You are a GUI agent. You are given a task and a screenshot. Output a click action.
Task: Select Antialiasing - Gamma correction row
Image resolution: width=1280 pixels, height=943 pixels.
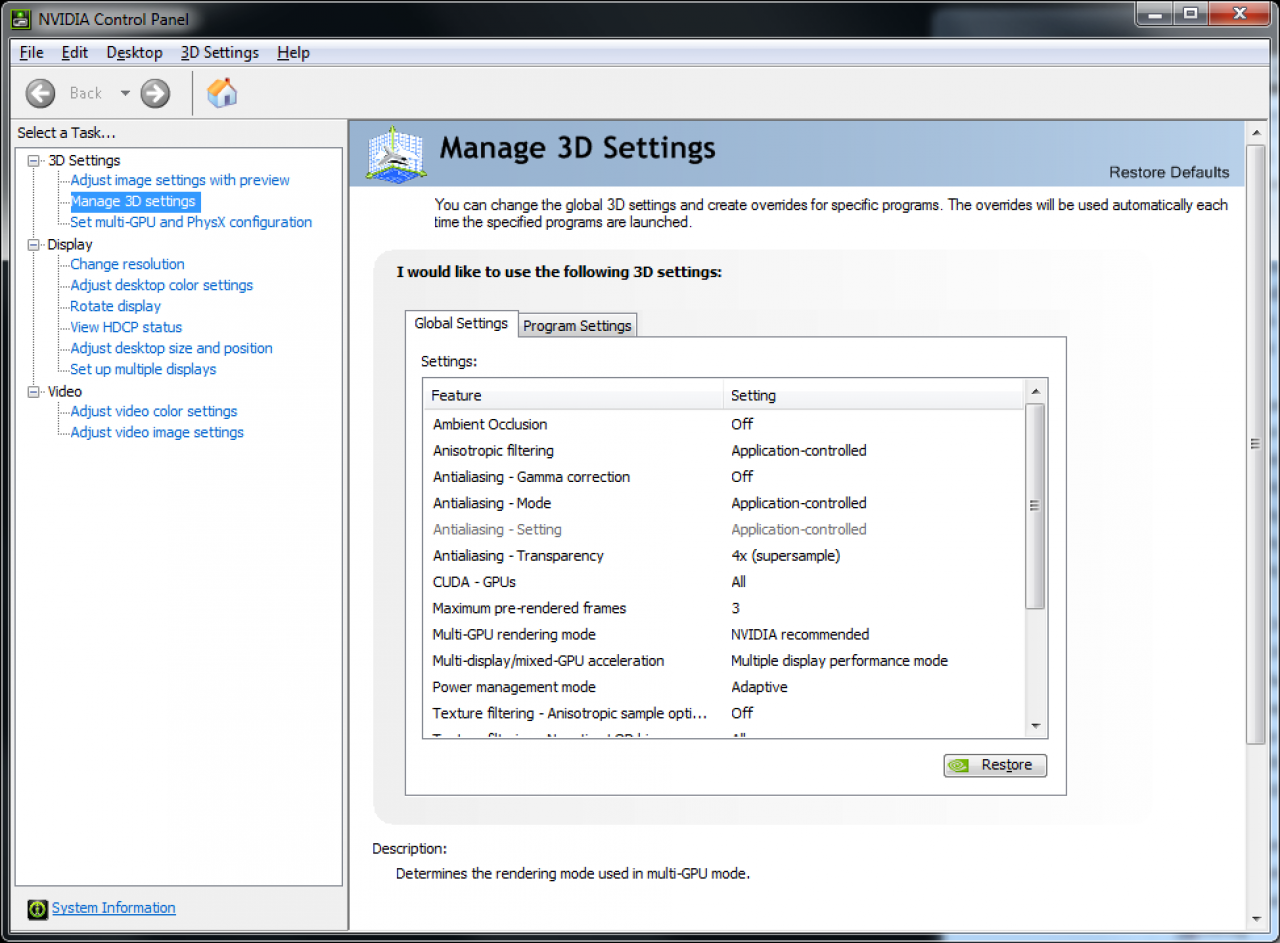point(724,477)
